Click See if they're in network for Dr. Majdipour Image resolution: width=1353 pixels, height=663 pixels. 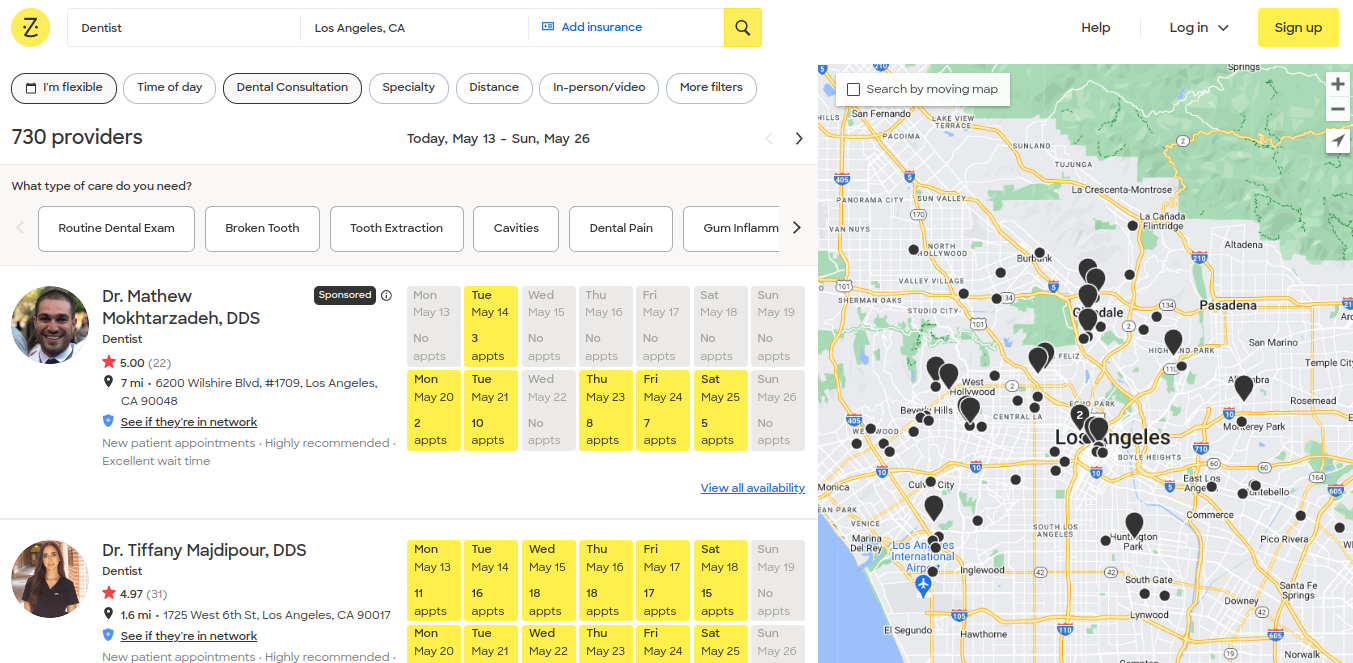tap(188, 635)
